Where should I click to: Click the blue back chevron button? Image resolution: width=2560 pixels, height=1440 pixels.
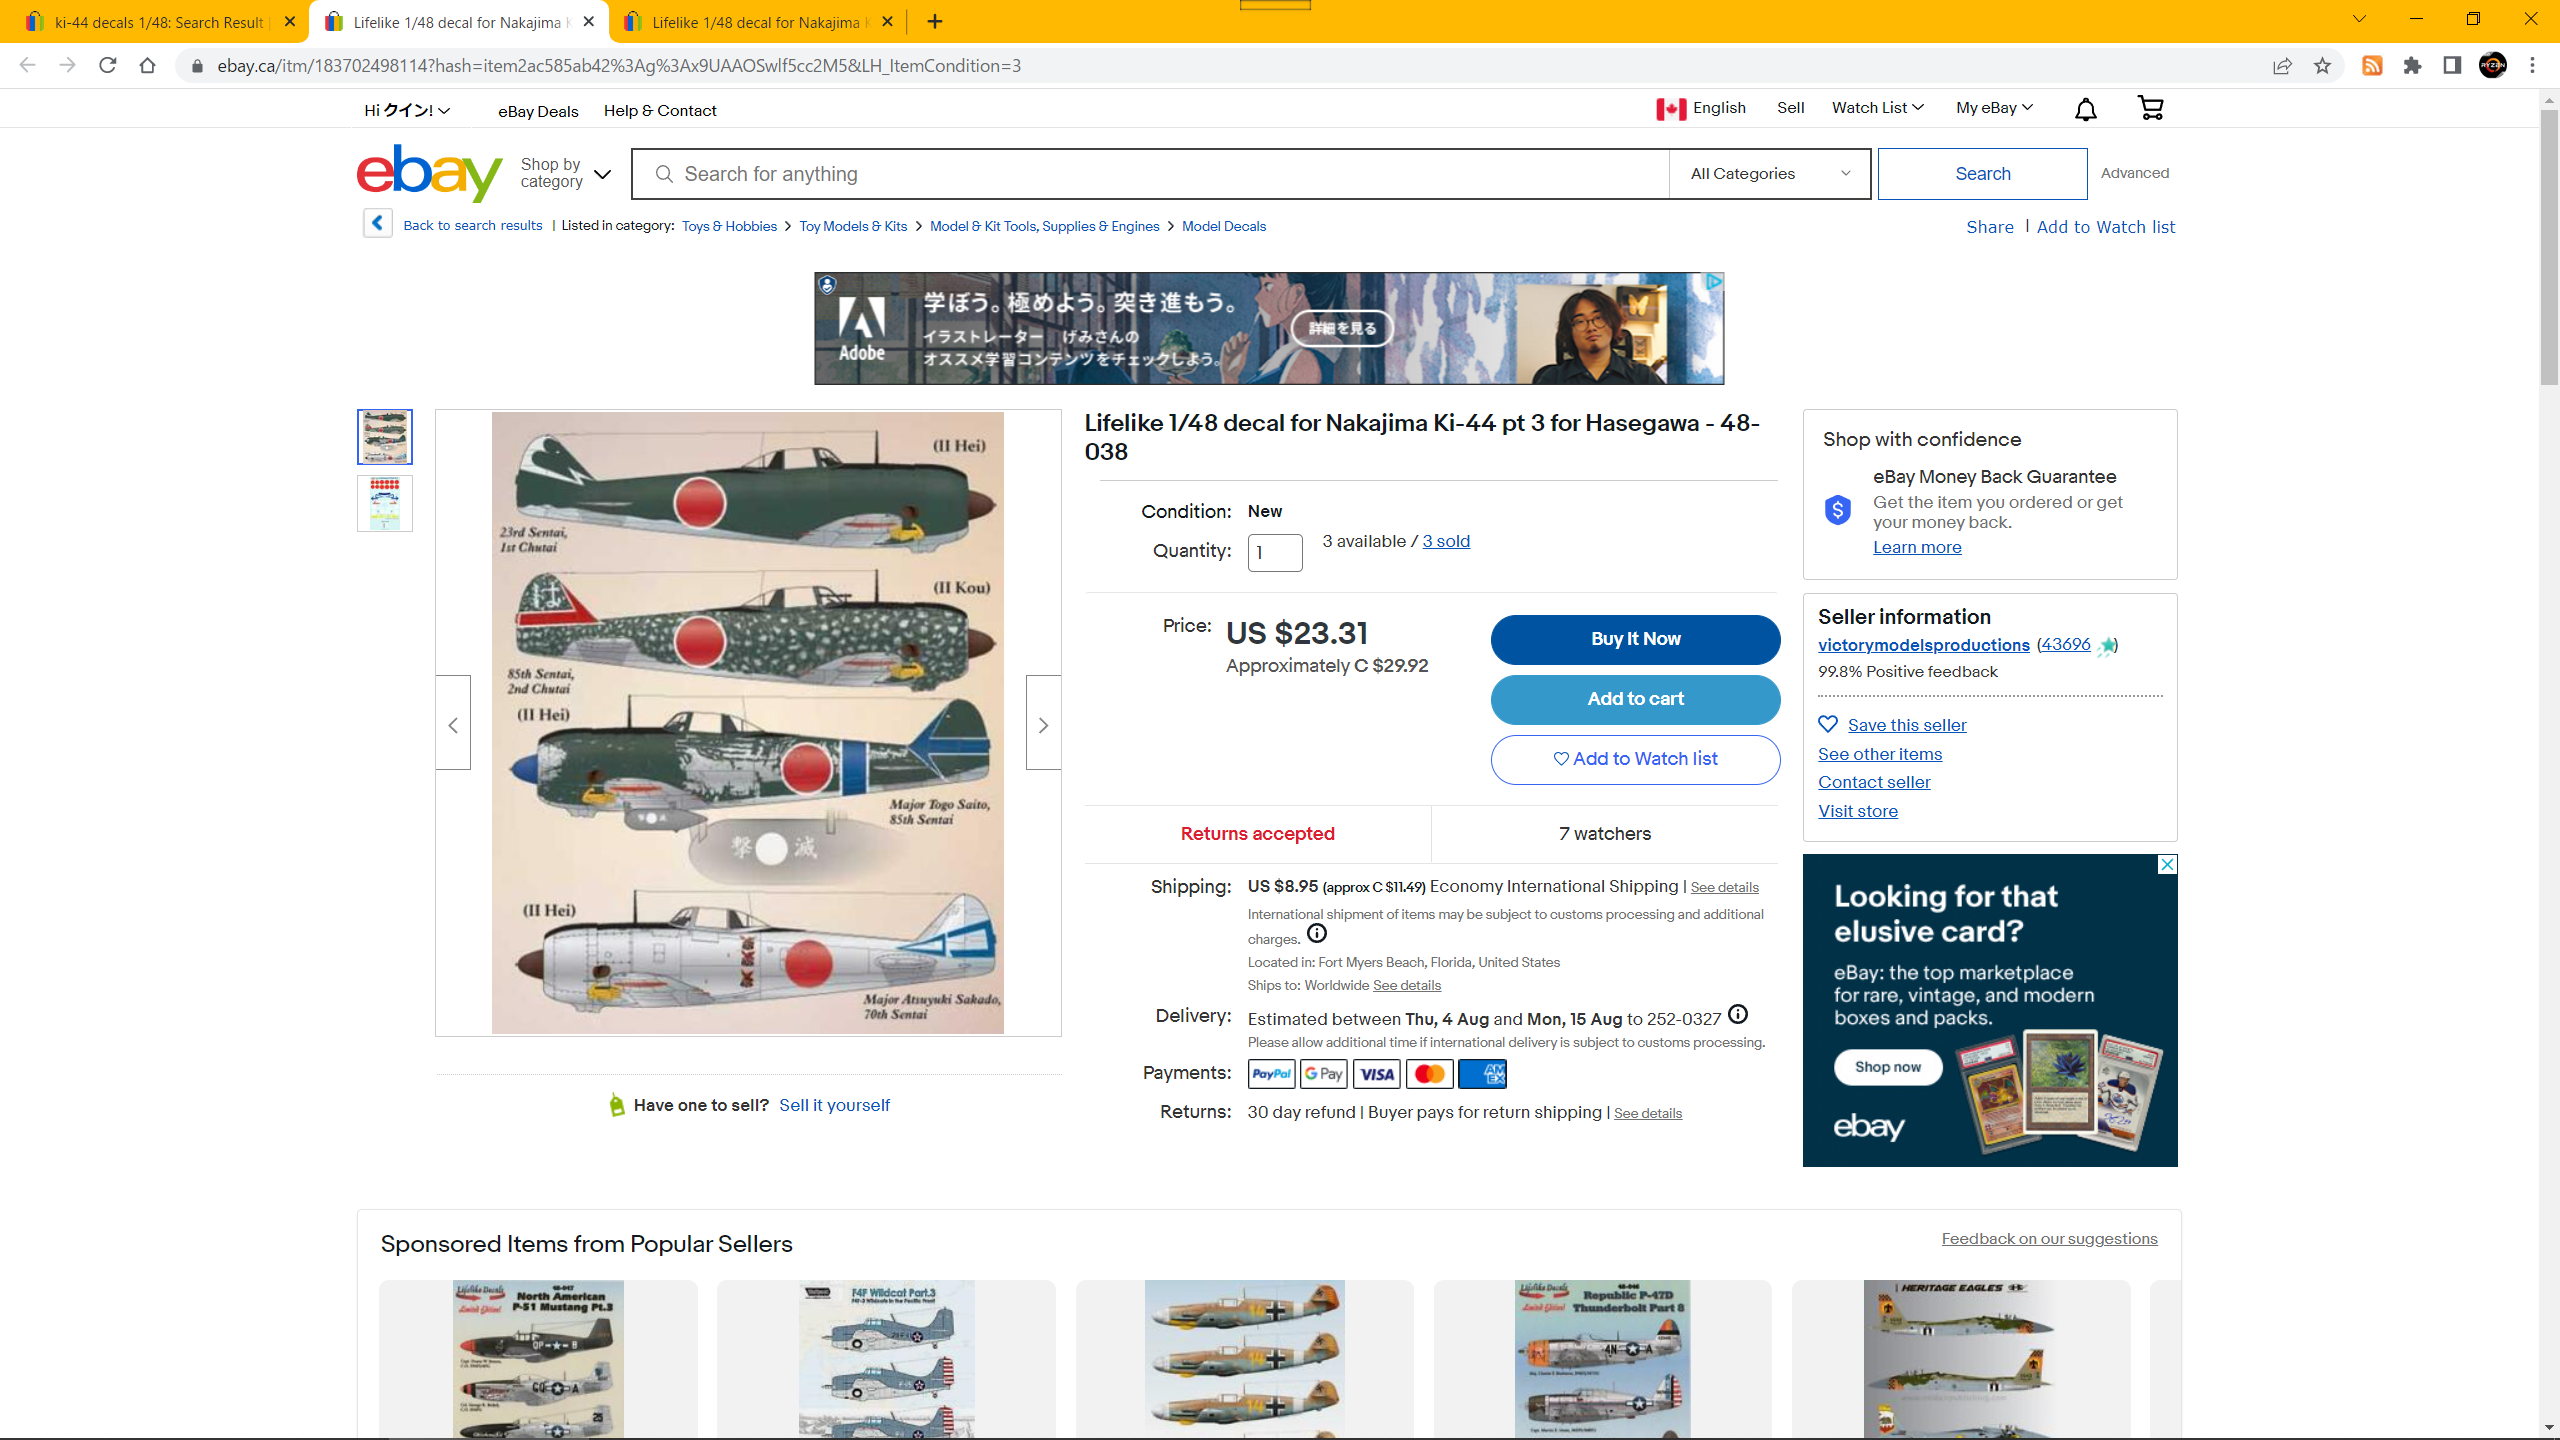[377, 224]
